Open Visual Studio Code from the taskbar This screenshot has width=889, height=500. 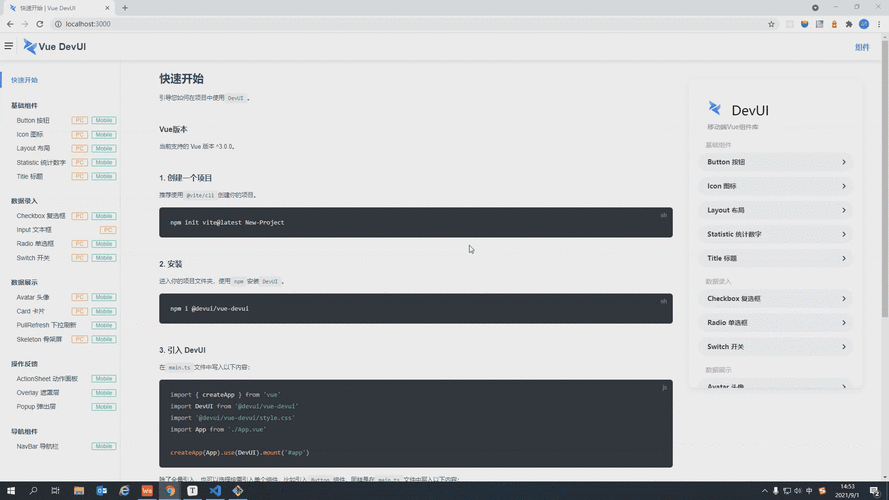(215, 491)
